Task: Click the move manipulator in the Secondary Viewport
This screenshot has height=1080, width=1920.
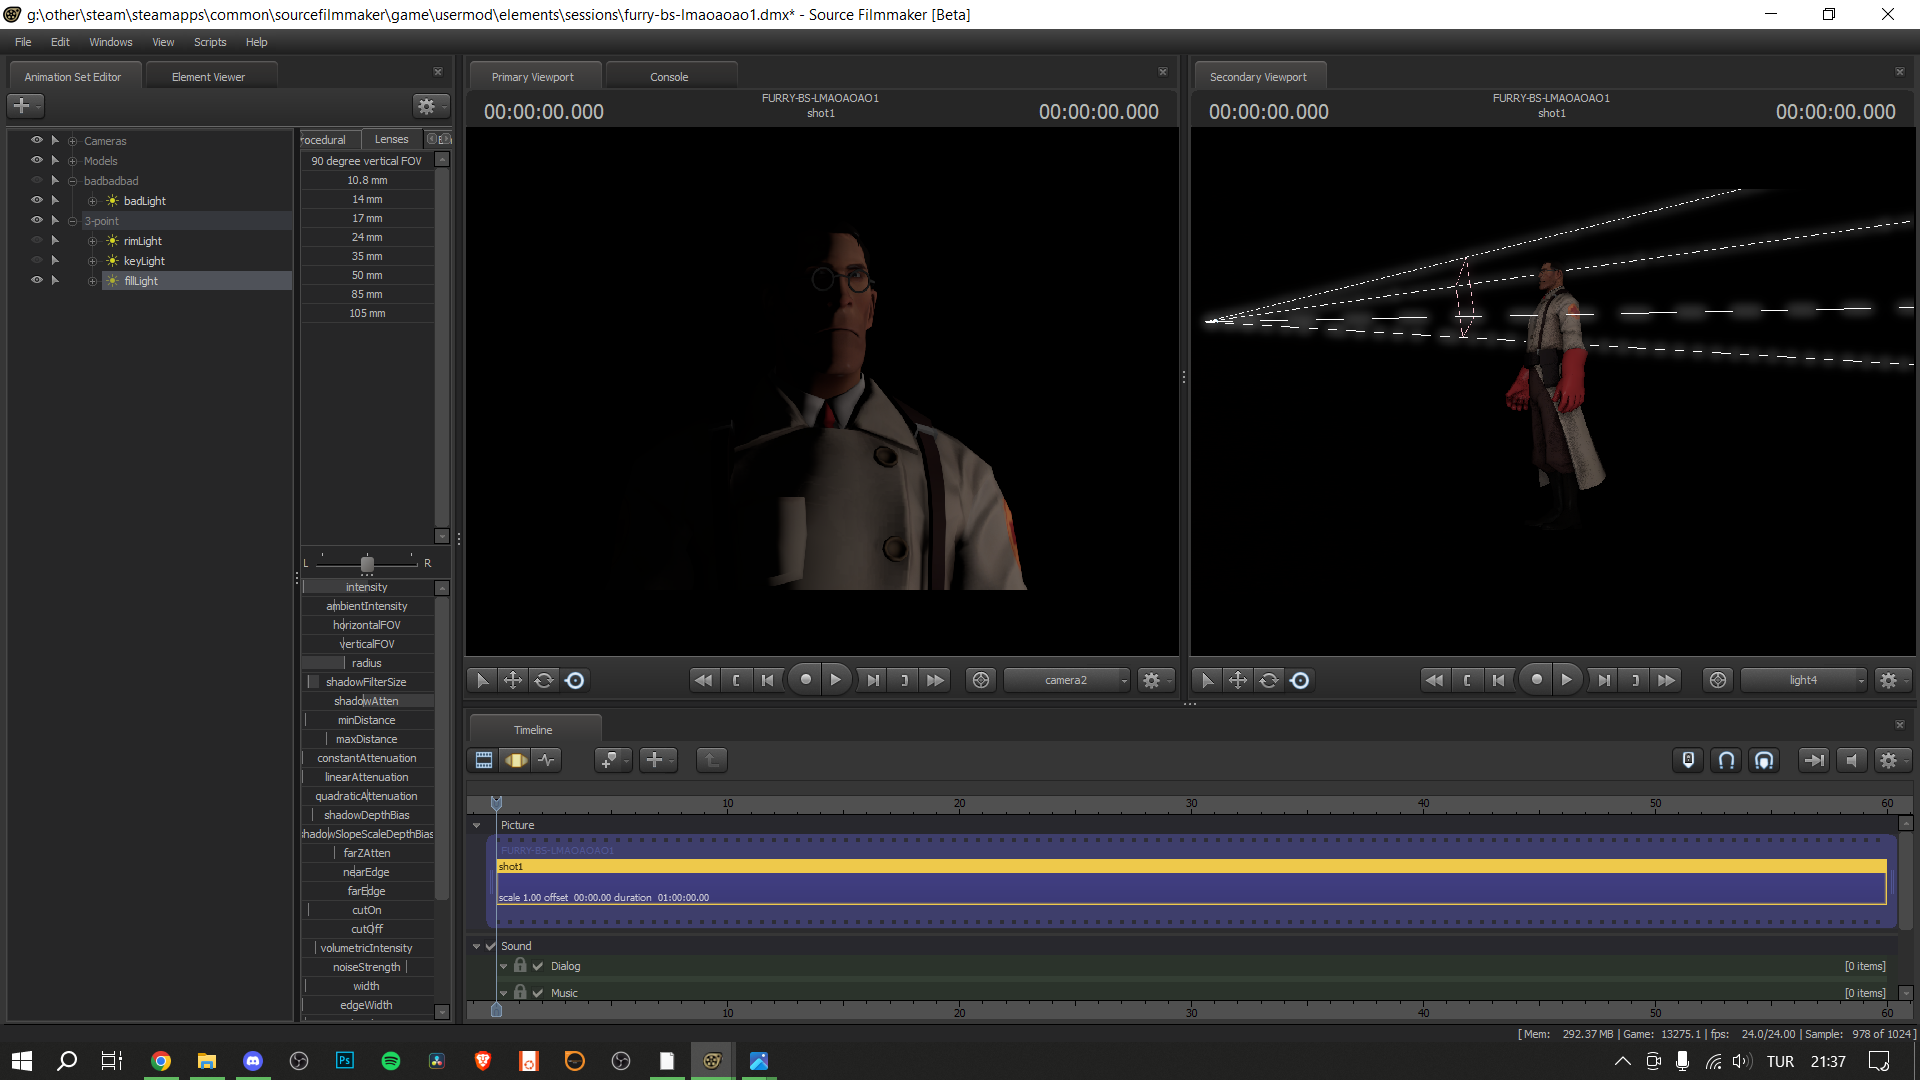Action: pos(1238,680)
